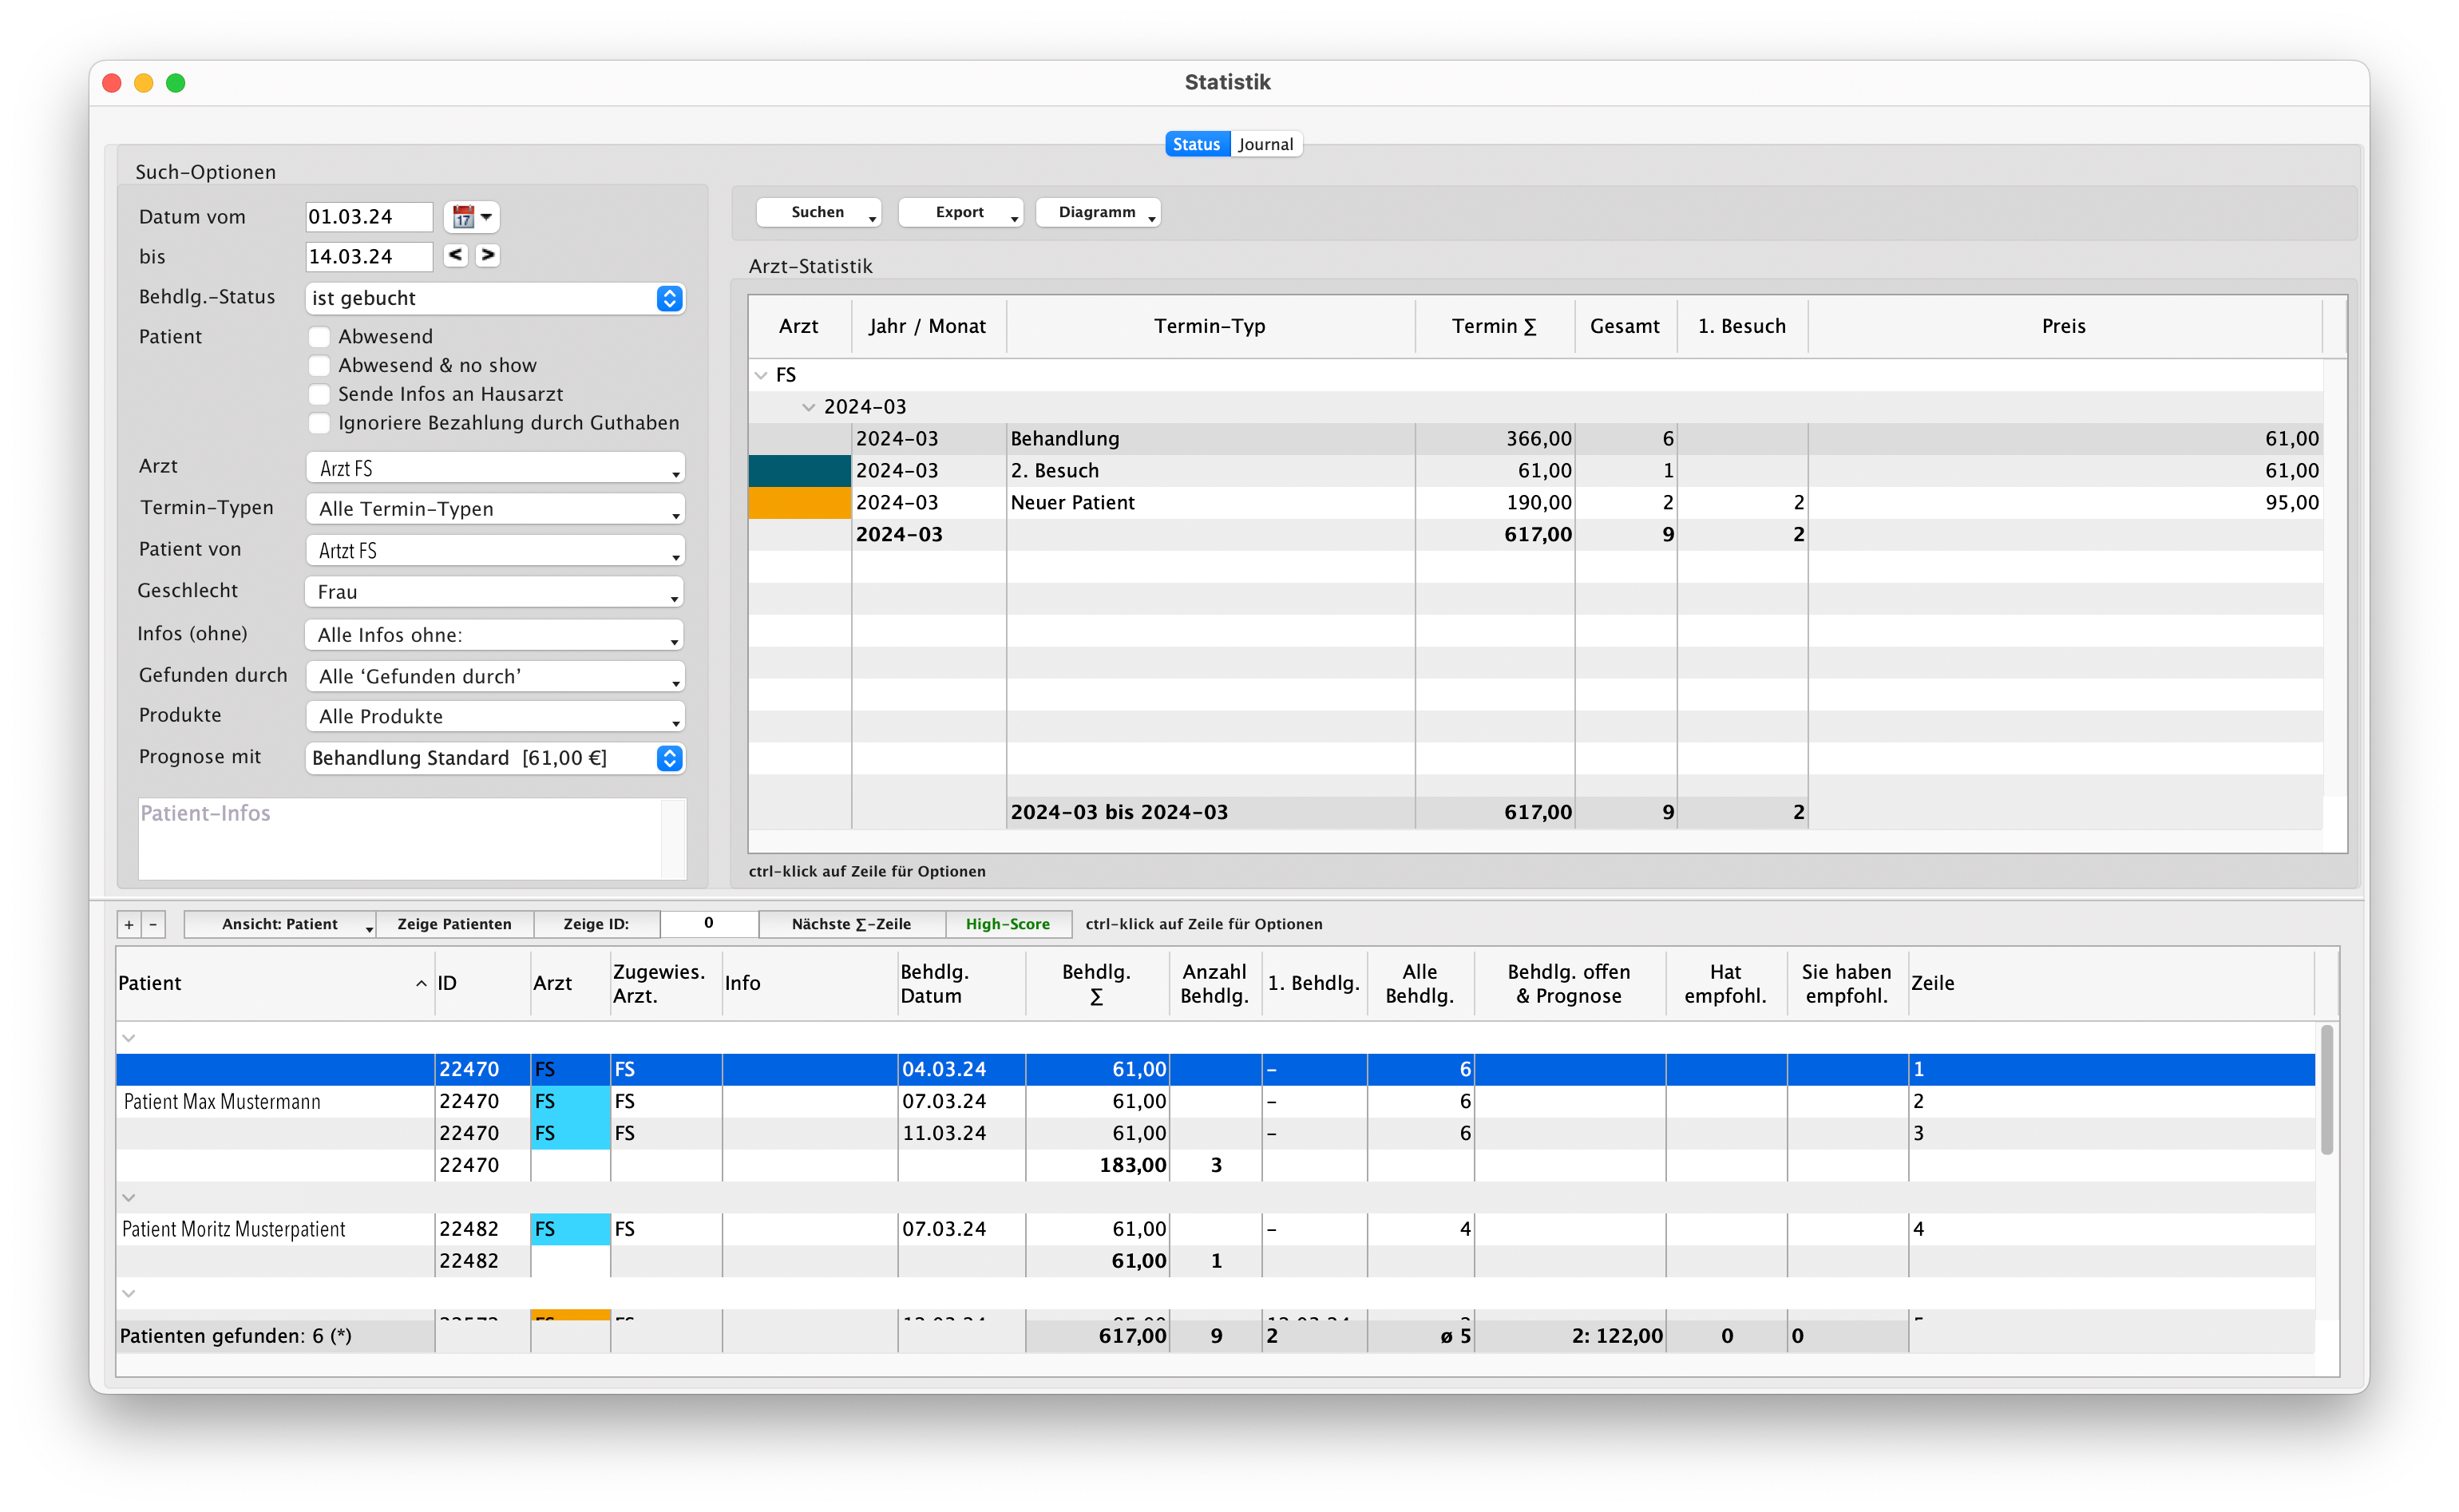Switch to the Journal tab
Image resolution: width=2459 pixels, height=1512 pixels.
coord(1265,144)
